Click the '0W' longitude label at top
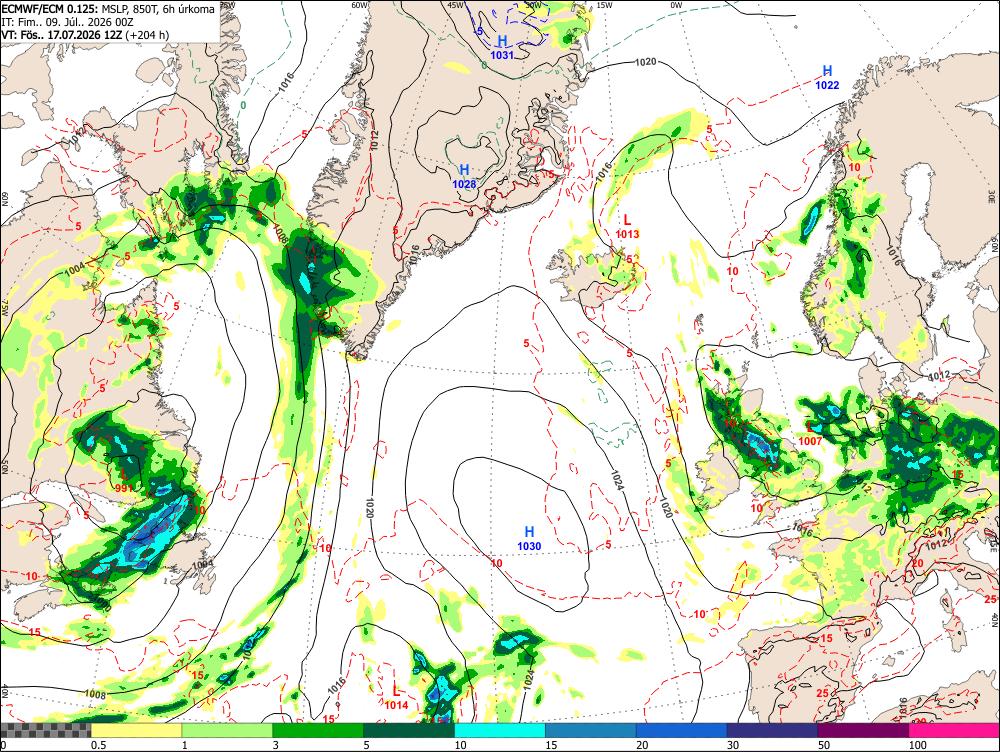This screenshot has height=752, width=1000. (676, 5)
